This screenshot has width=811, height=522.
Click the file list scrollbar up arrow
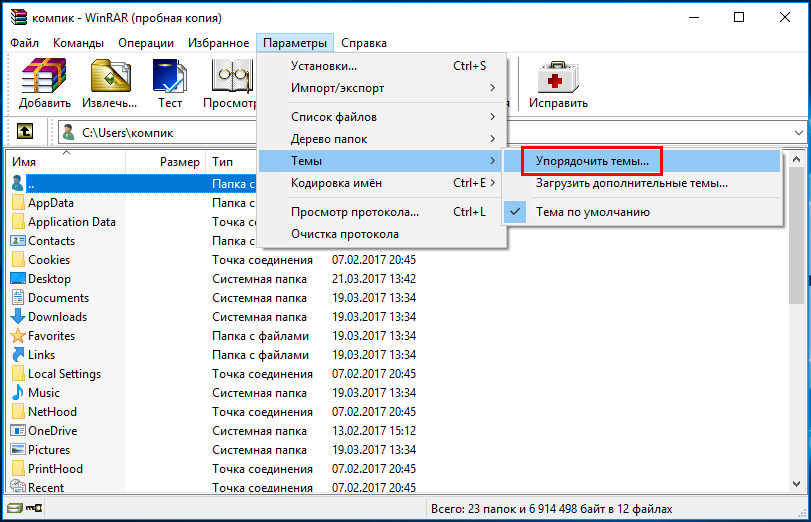pyautogui.click(x=797, y=160)
